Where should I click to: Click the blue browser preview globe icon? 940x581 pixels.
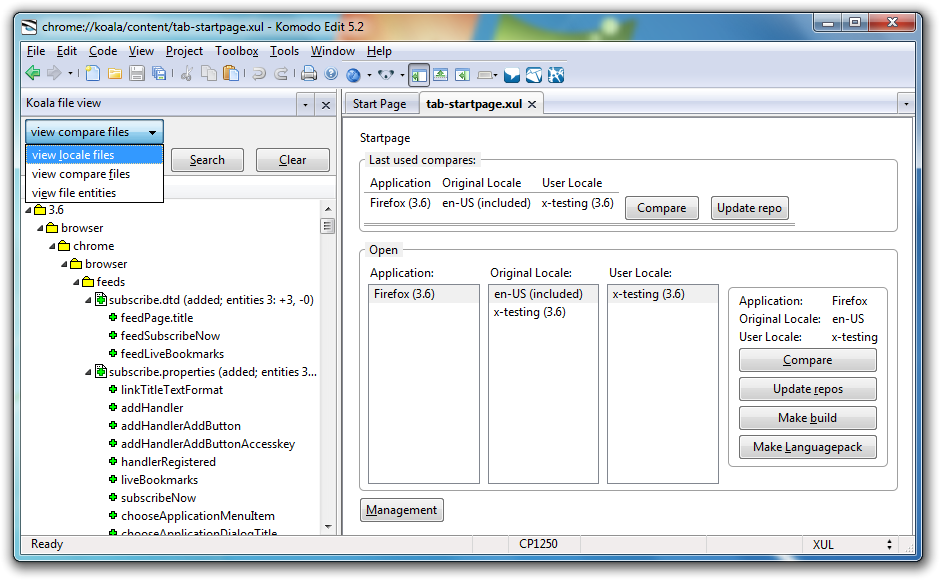(x=354, y=75)
